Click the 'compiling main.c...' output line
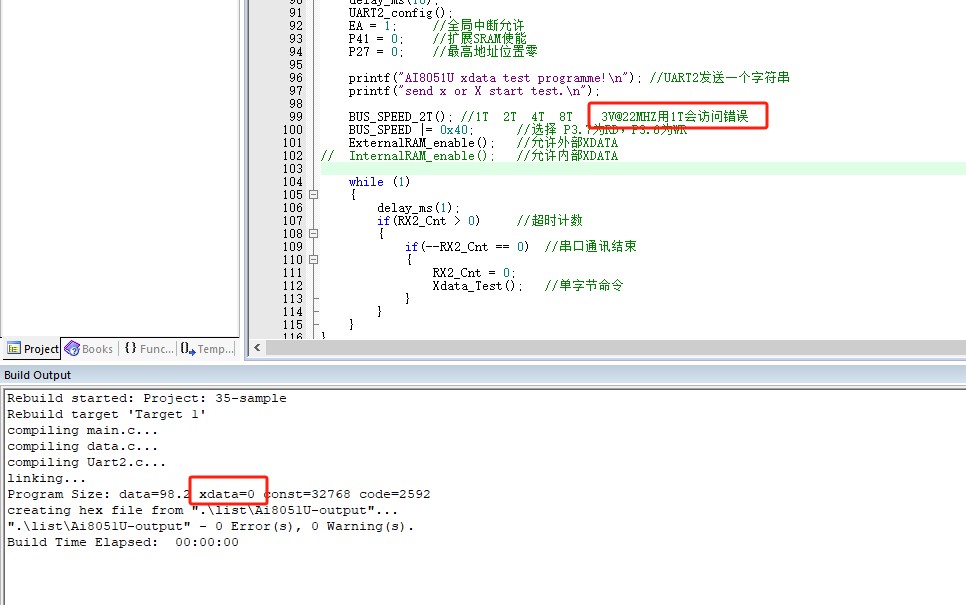Viewport: 966px width, 605px height. click(83, 430)
